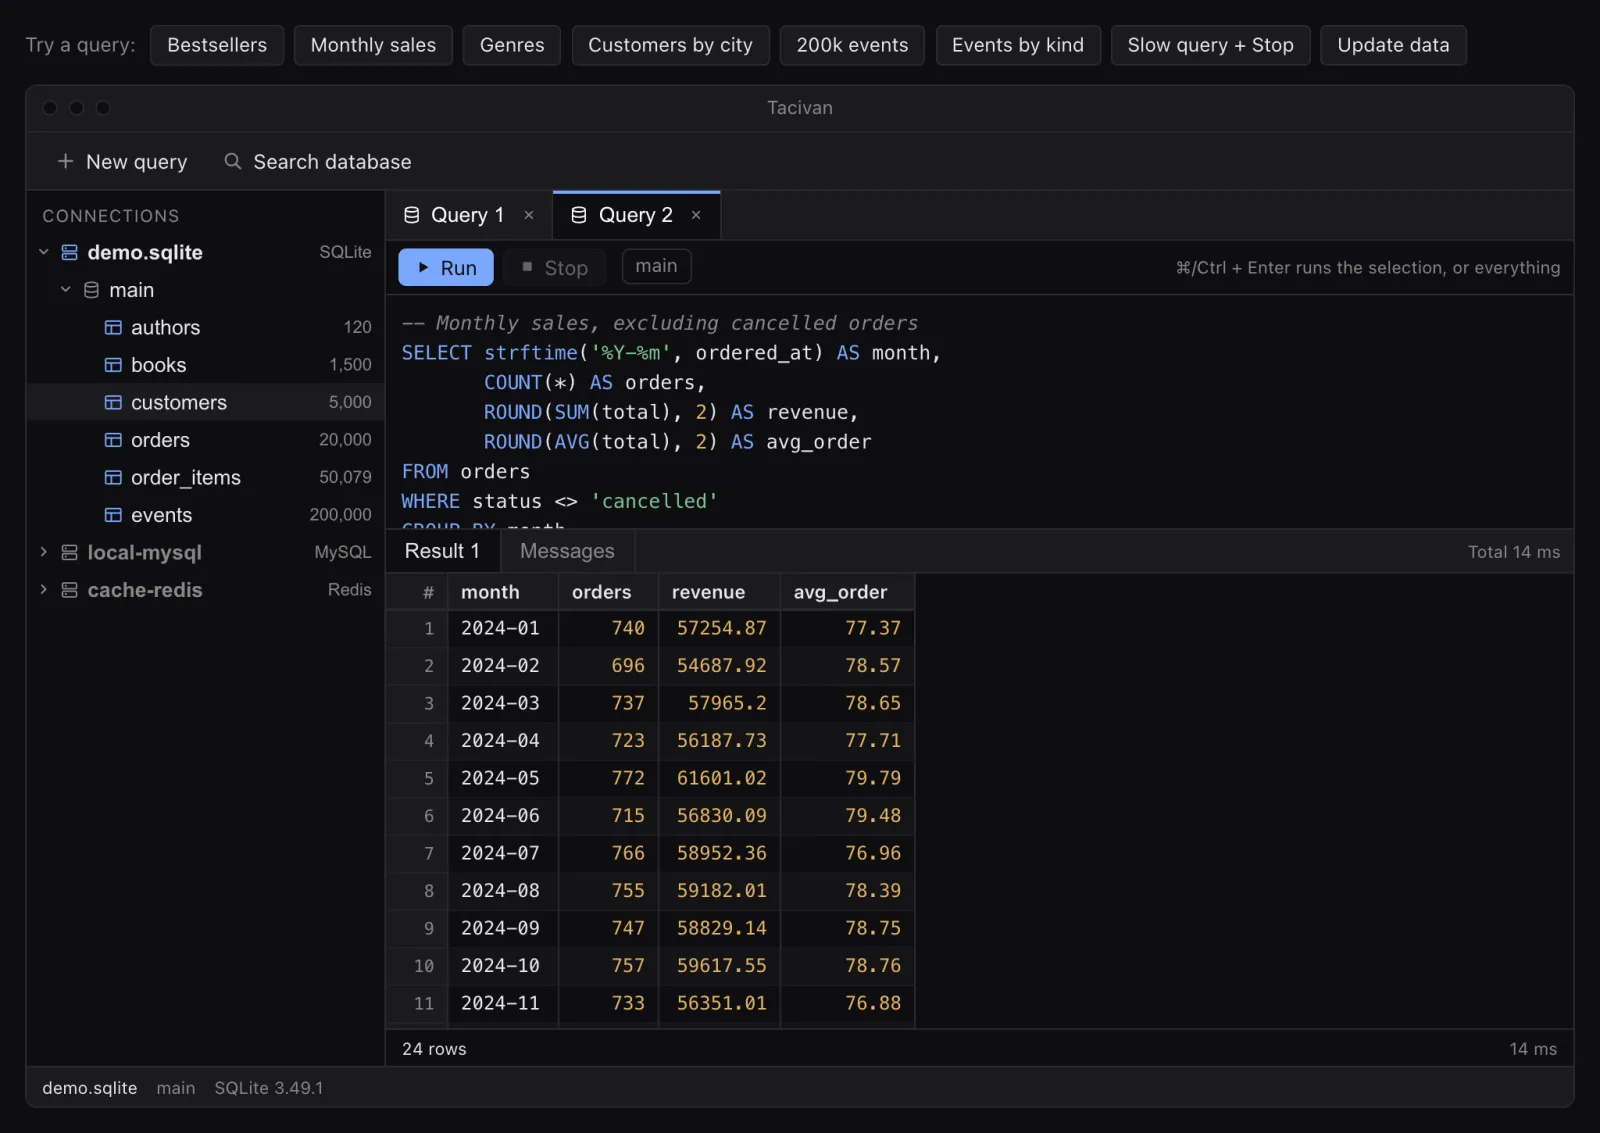
Task: Click the authors table icon
Action: [113, 327]
